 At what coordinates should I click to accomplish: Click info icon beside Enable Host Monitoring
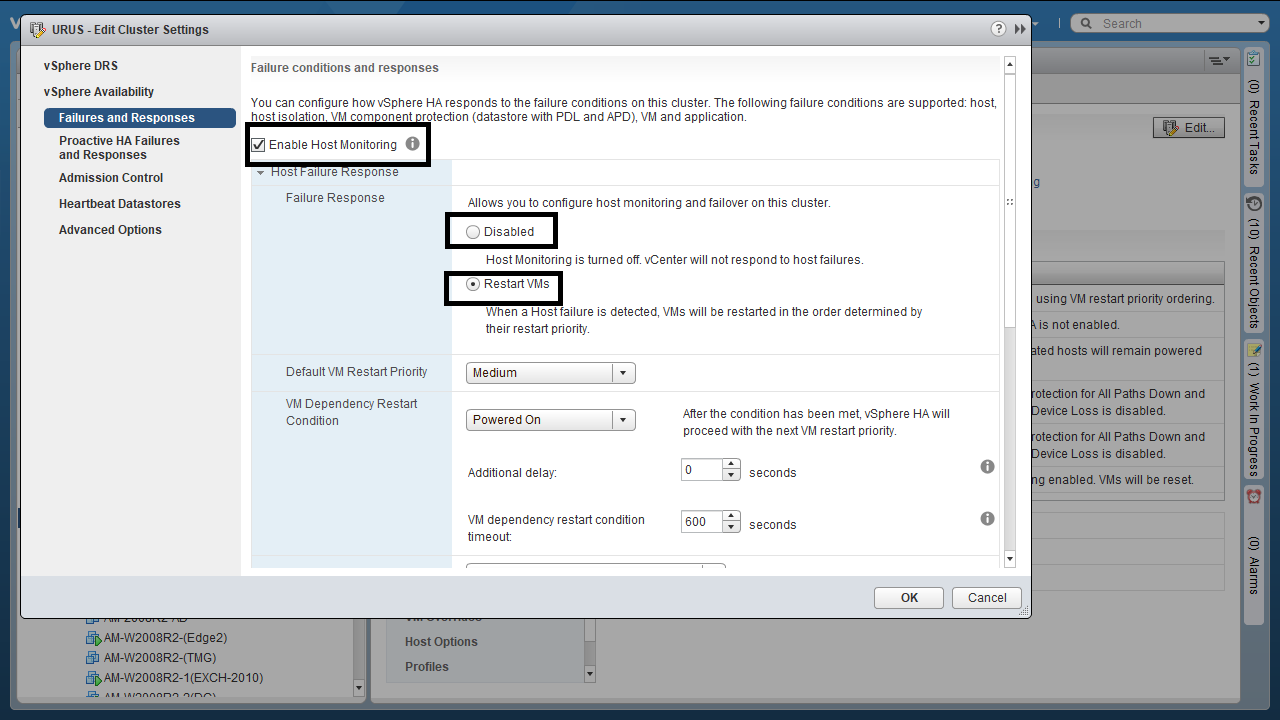(x=412, y=144)
